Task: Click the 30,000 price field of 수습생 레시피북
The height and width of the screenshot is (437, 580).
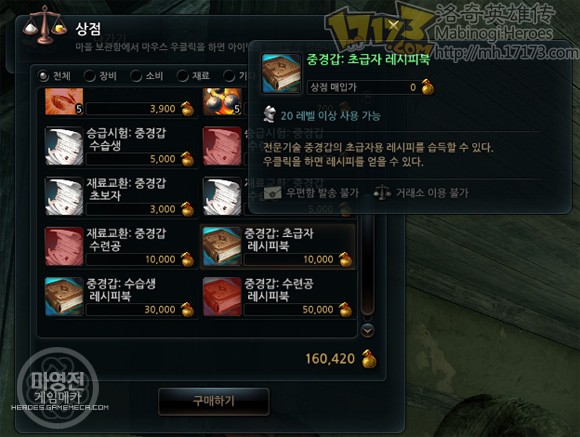Action: pos(132,309)
